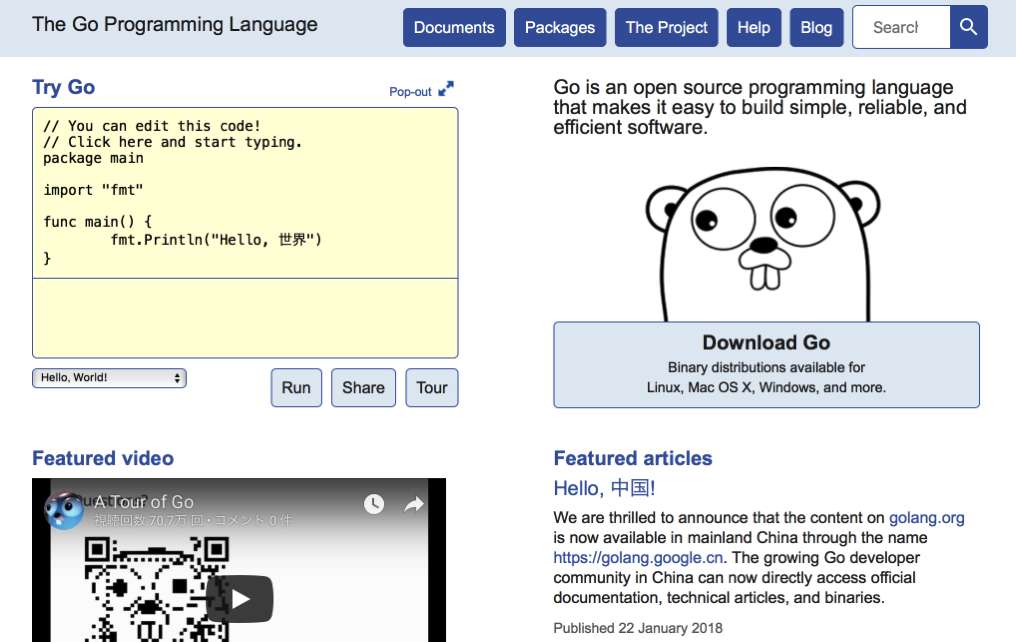This screenshot has height=642, width=1016.
Task: Open the Documents page
Action: [453, 27]
